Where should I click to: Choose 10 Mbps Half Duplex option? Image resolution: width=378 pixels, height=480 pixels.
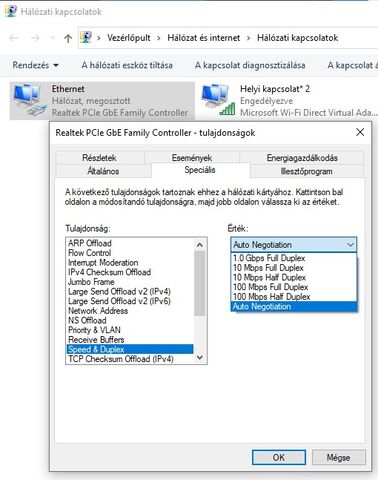(x=294, y=278)
